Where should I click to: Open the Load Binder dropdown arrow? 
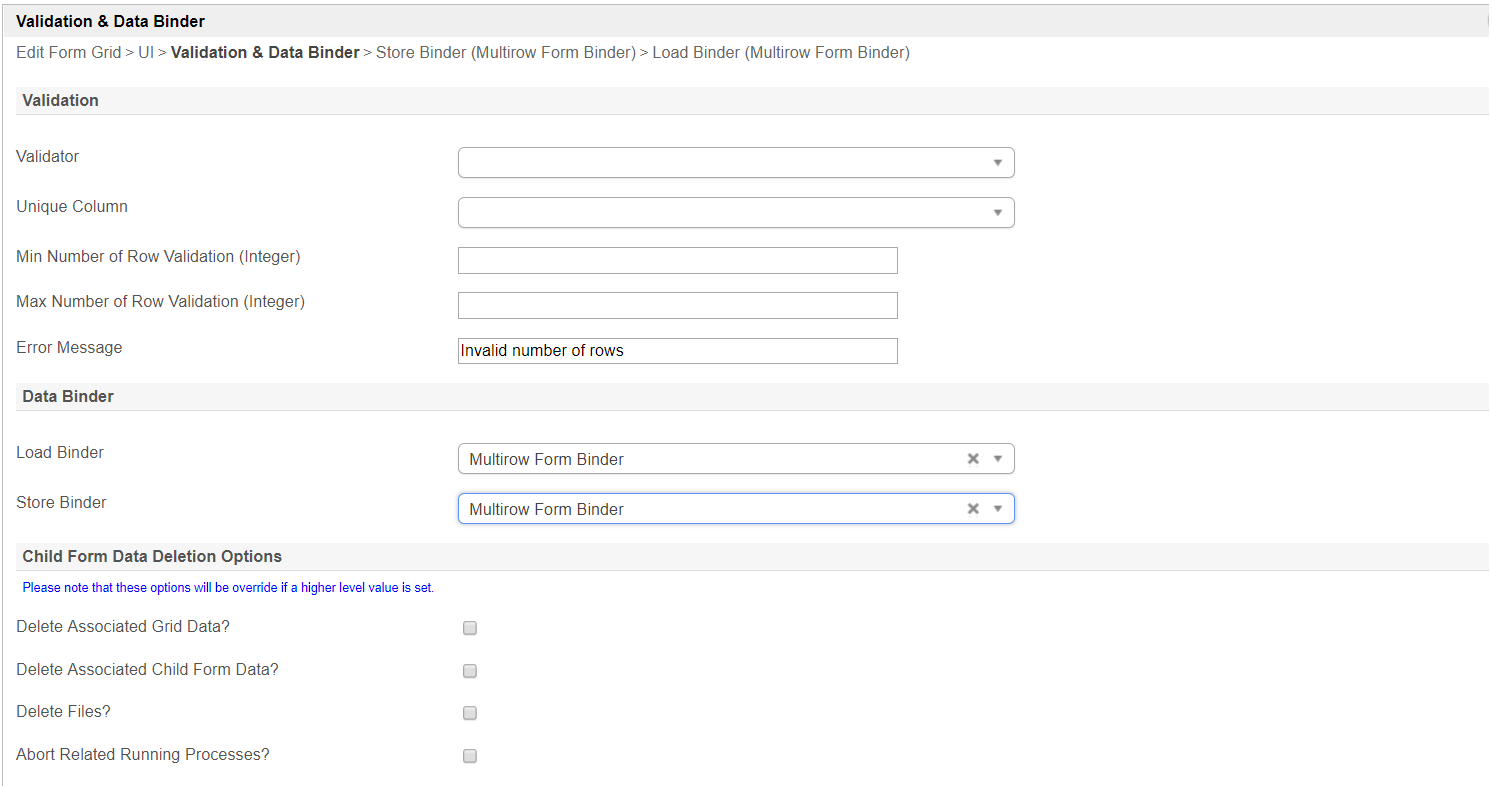(997, 459)
